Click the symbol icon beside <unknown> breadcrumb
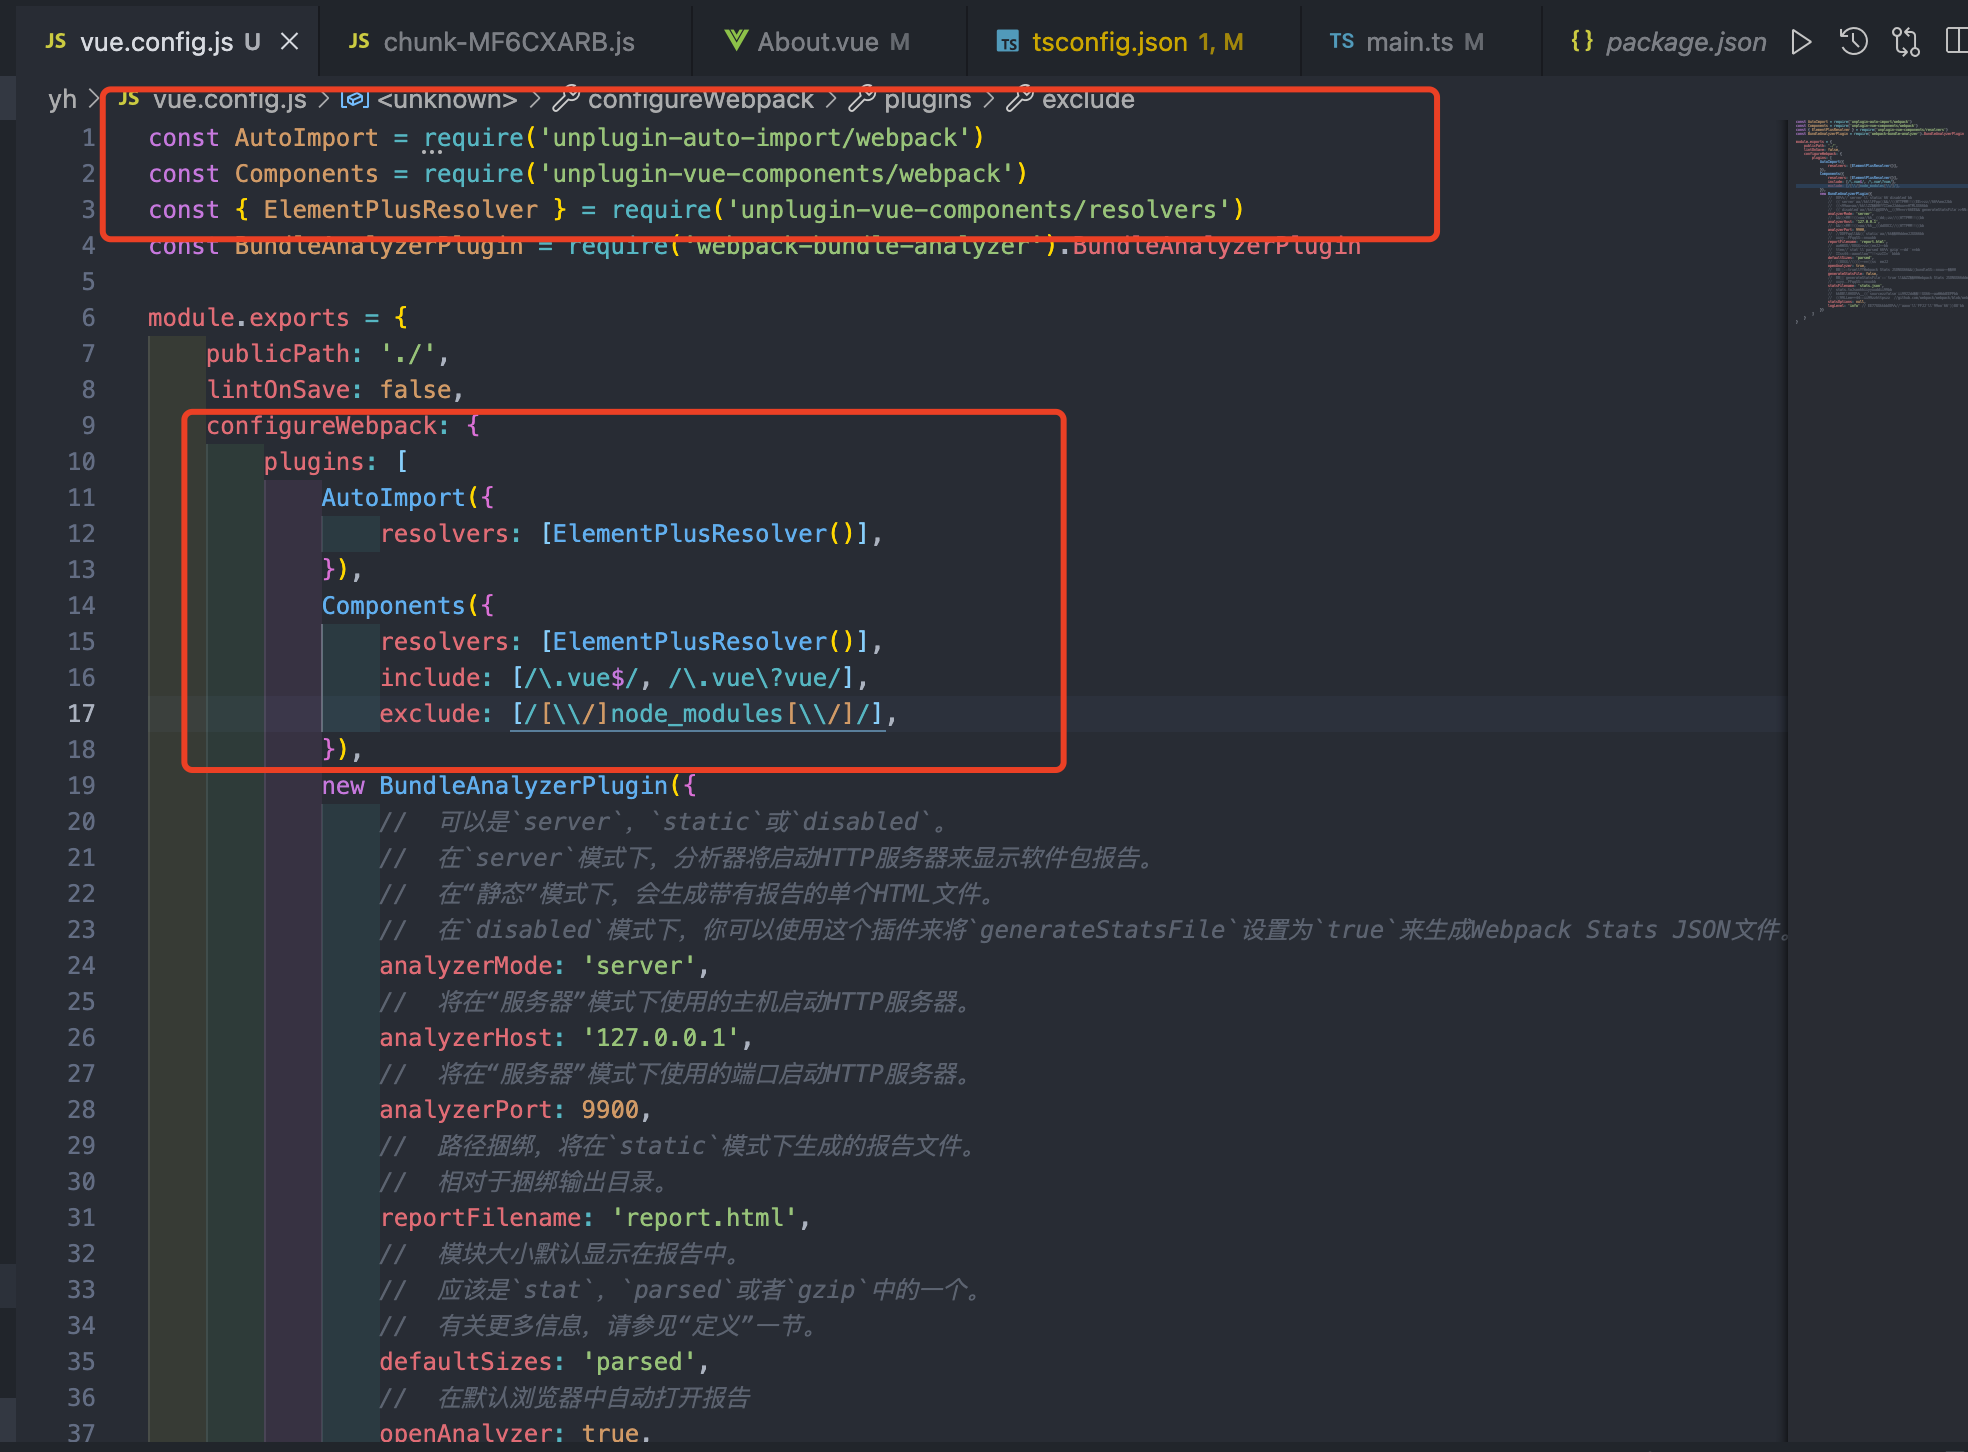This screenshot has height=1452, width=1968. tap(355, 99)
